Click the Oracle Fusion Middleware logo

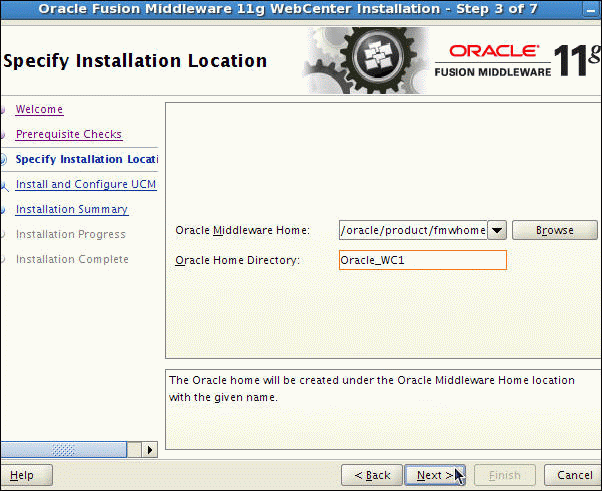pos(517,61)
